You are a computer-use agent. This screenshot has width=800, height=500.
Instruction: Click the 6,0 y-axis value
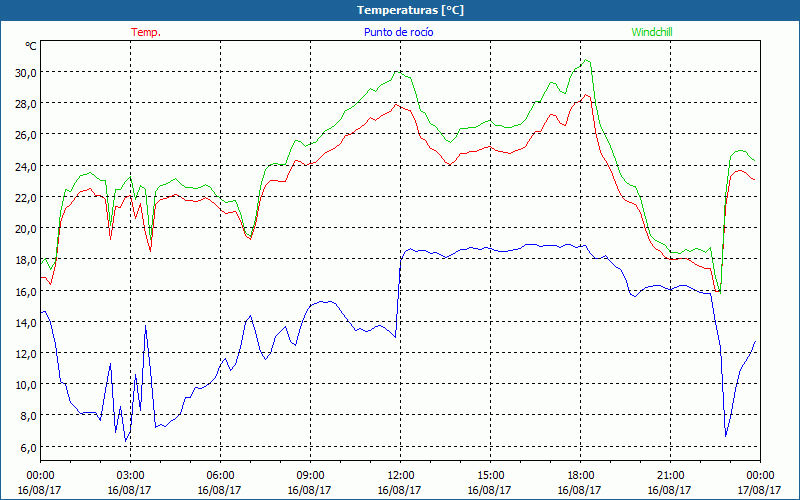28,447
